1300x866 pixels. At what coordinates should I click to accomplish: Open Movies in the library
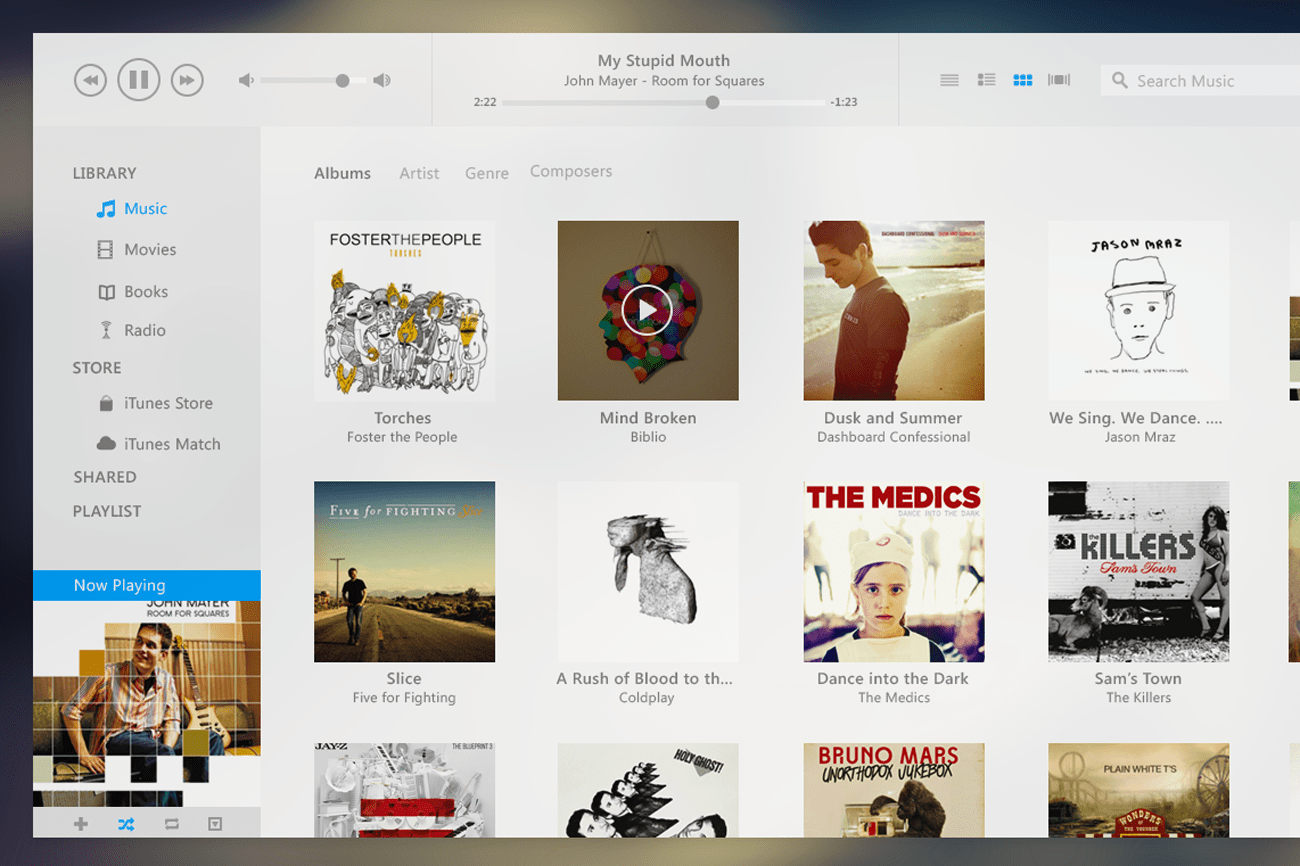pyautogui.click(x=150, y=250)
